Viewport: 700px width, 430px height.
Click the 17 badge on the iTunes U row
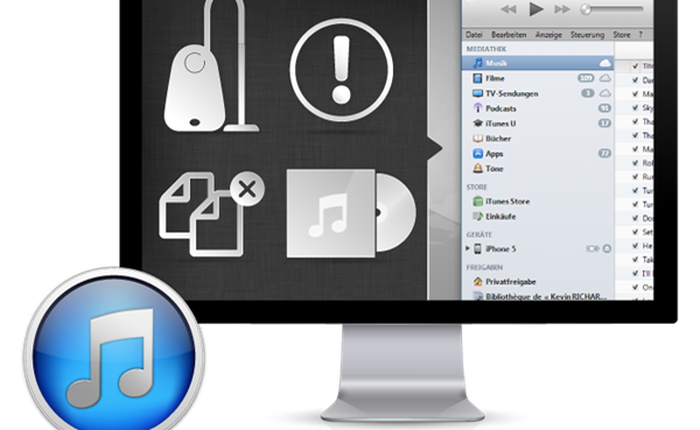click(604, 123)
